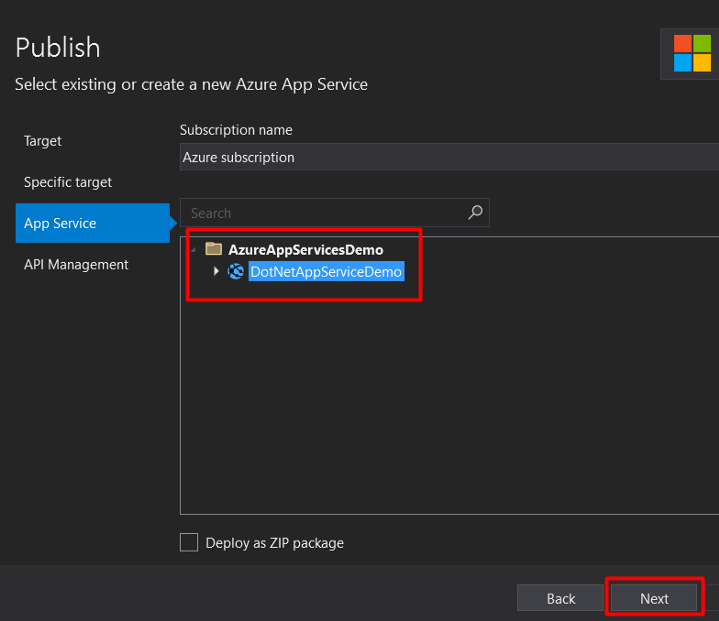Click the 'Deploy as ZIP package' label text

point(274,543)
